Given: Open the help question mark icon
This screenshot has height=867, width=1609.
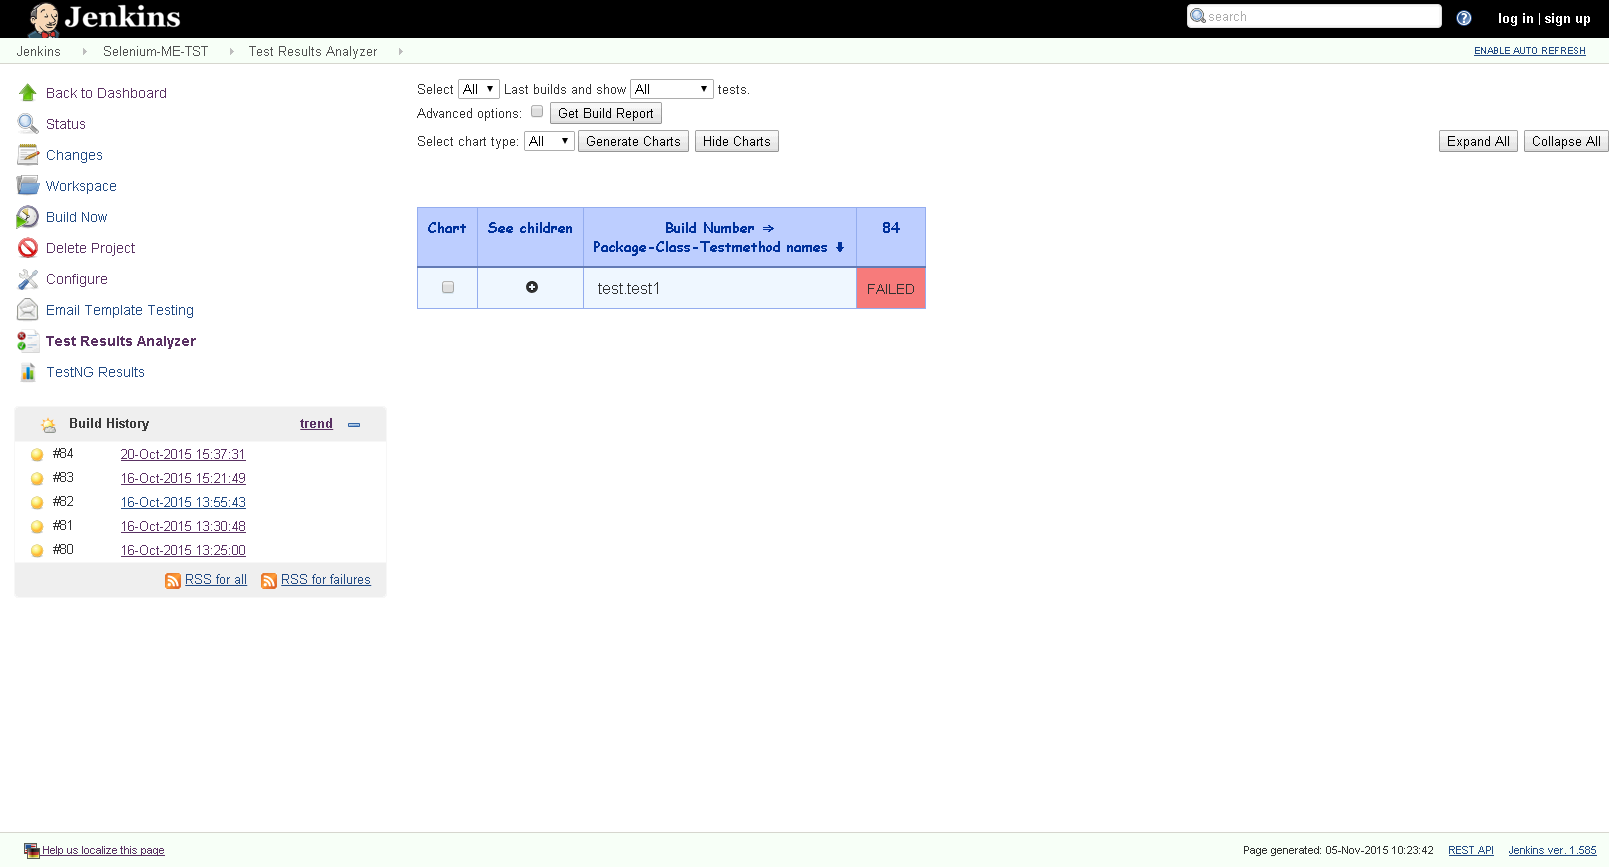Looking at the screenshot, I should tap(1464, 18).
